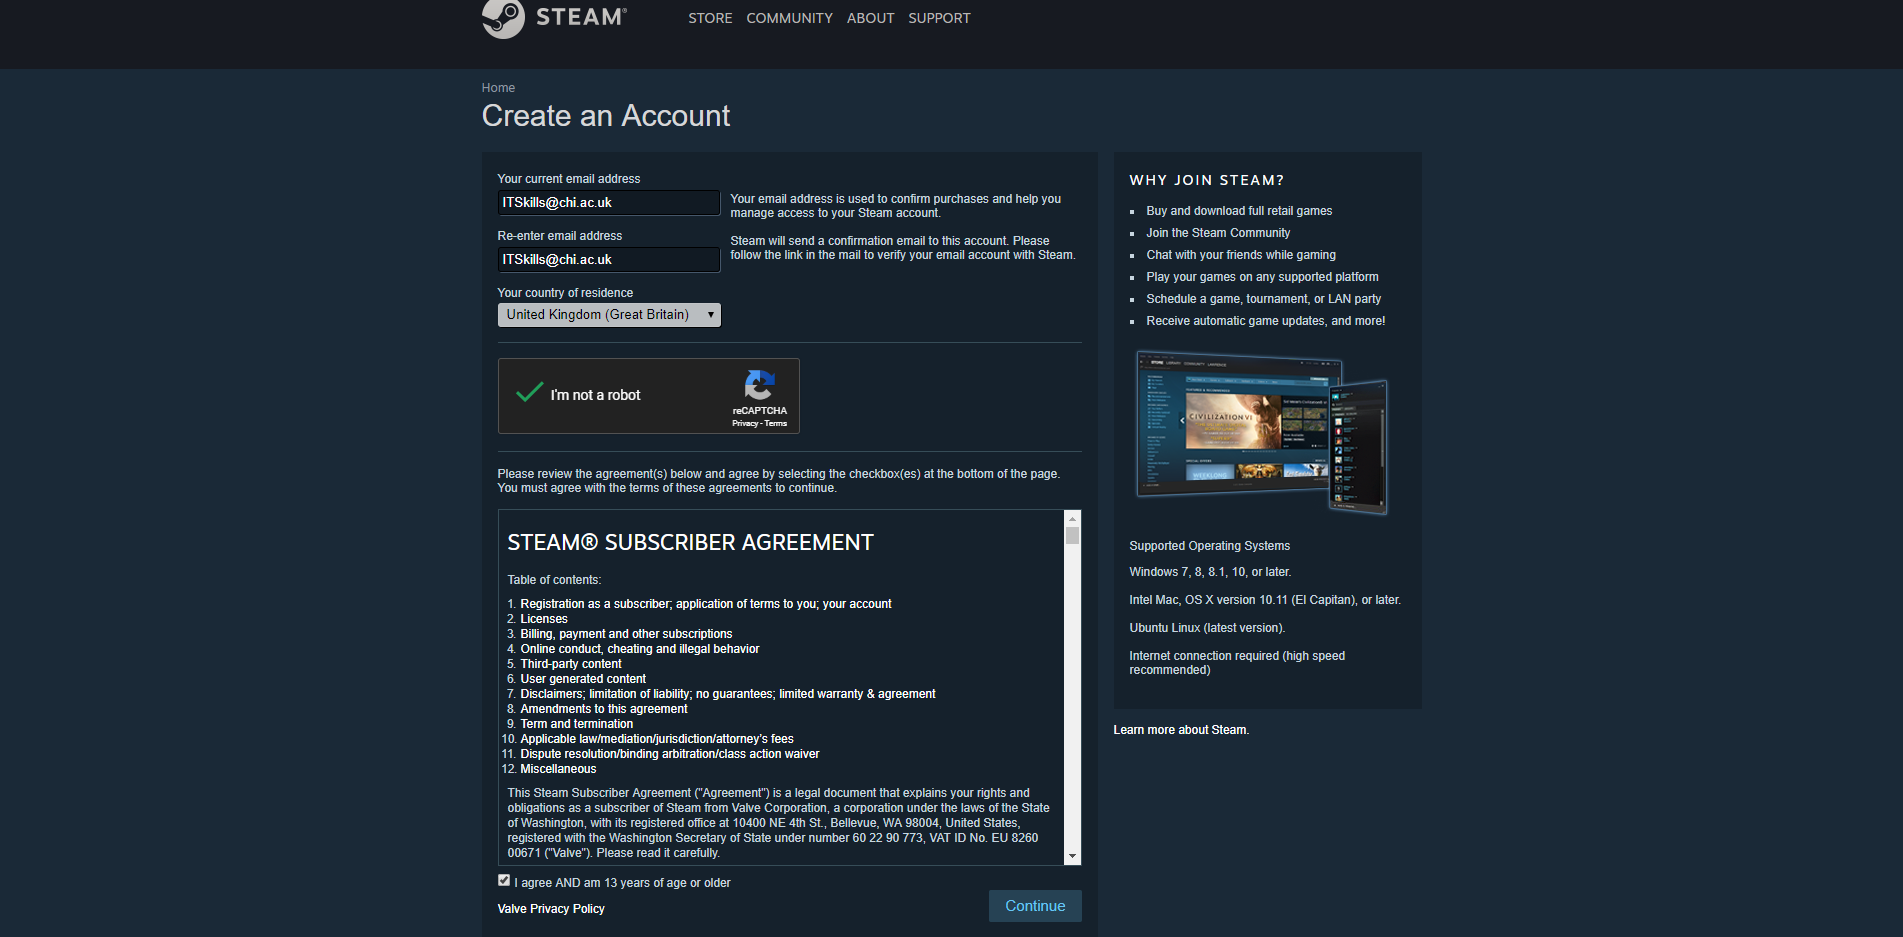This screenshot has width=1903, height=937.
Task: Jump to Registration as a subscriber section
Action: point(706,604)
